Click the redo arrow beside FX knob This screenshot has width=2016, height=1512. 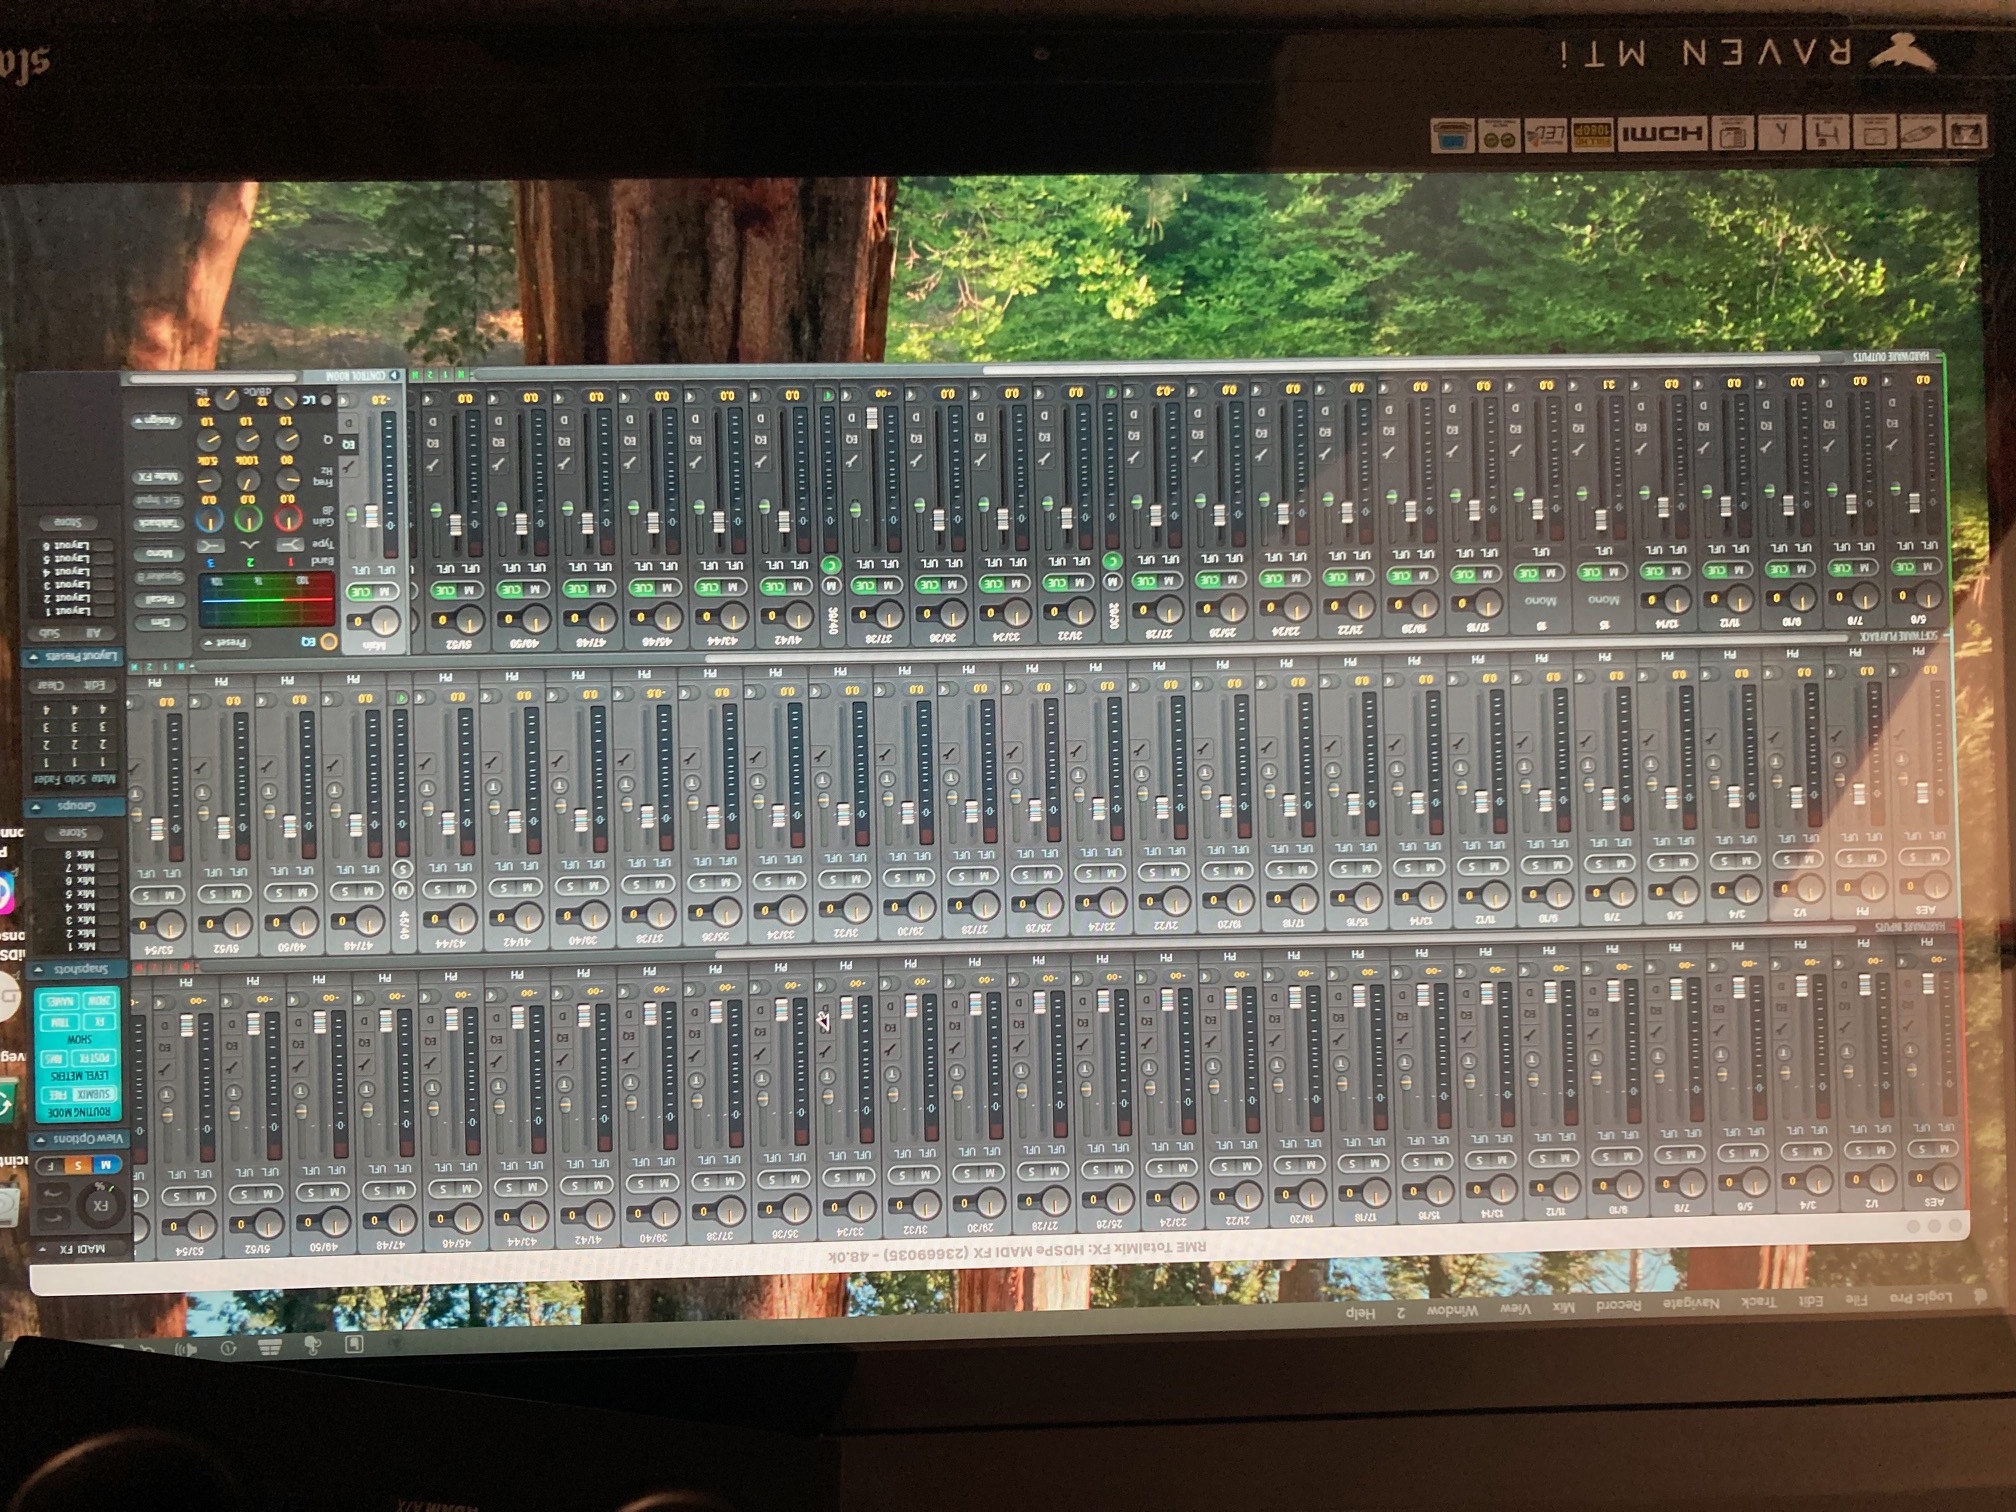click(x=54, y=1193)
